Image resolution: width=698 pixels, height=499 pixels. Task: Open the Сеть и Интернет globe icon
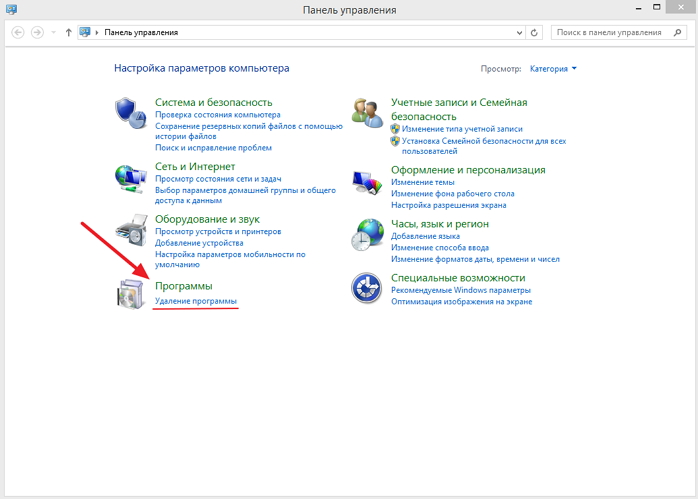tap(130, 178)
